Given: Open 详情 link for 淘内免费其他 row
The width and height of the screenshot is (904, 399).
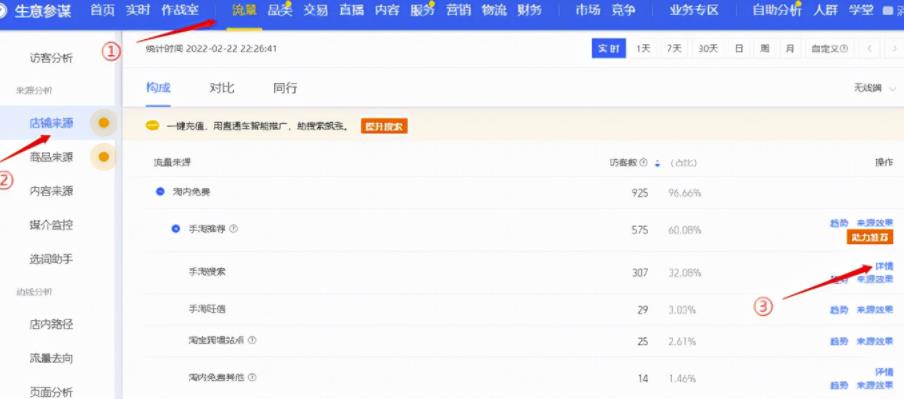Looking at the screenshot, I should coord(884,372).
